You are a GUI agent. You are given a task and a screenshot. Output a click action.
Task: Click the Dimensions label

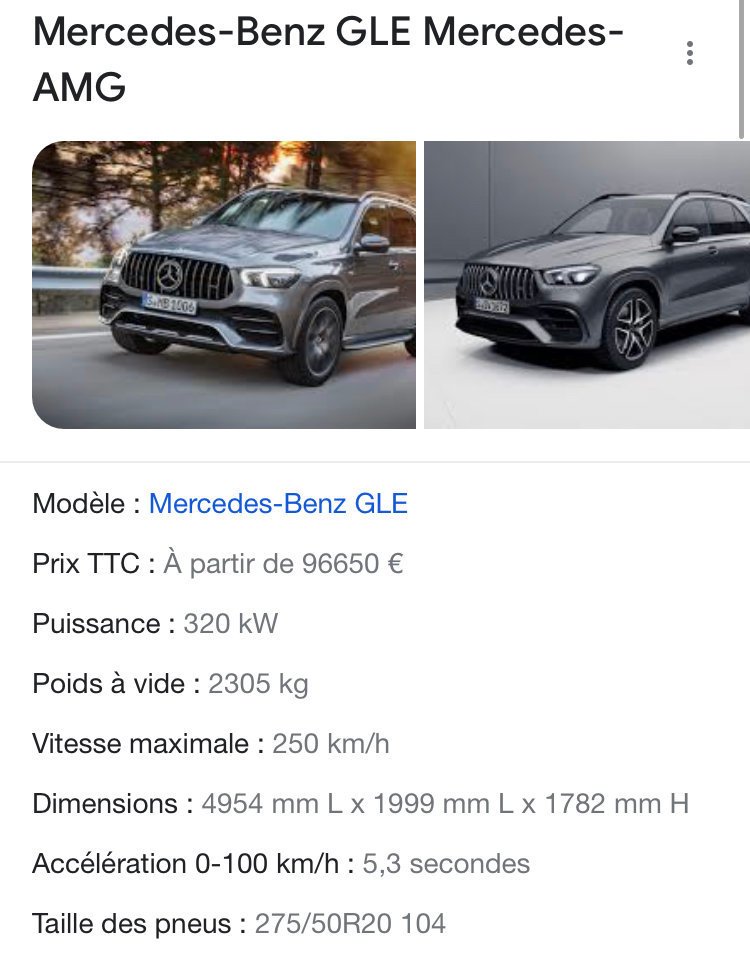112,804
